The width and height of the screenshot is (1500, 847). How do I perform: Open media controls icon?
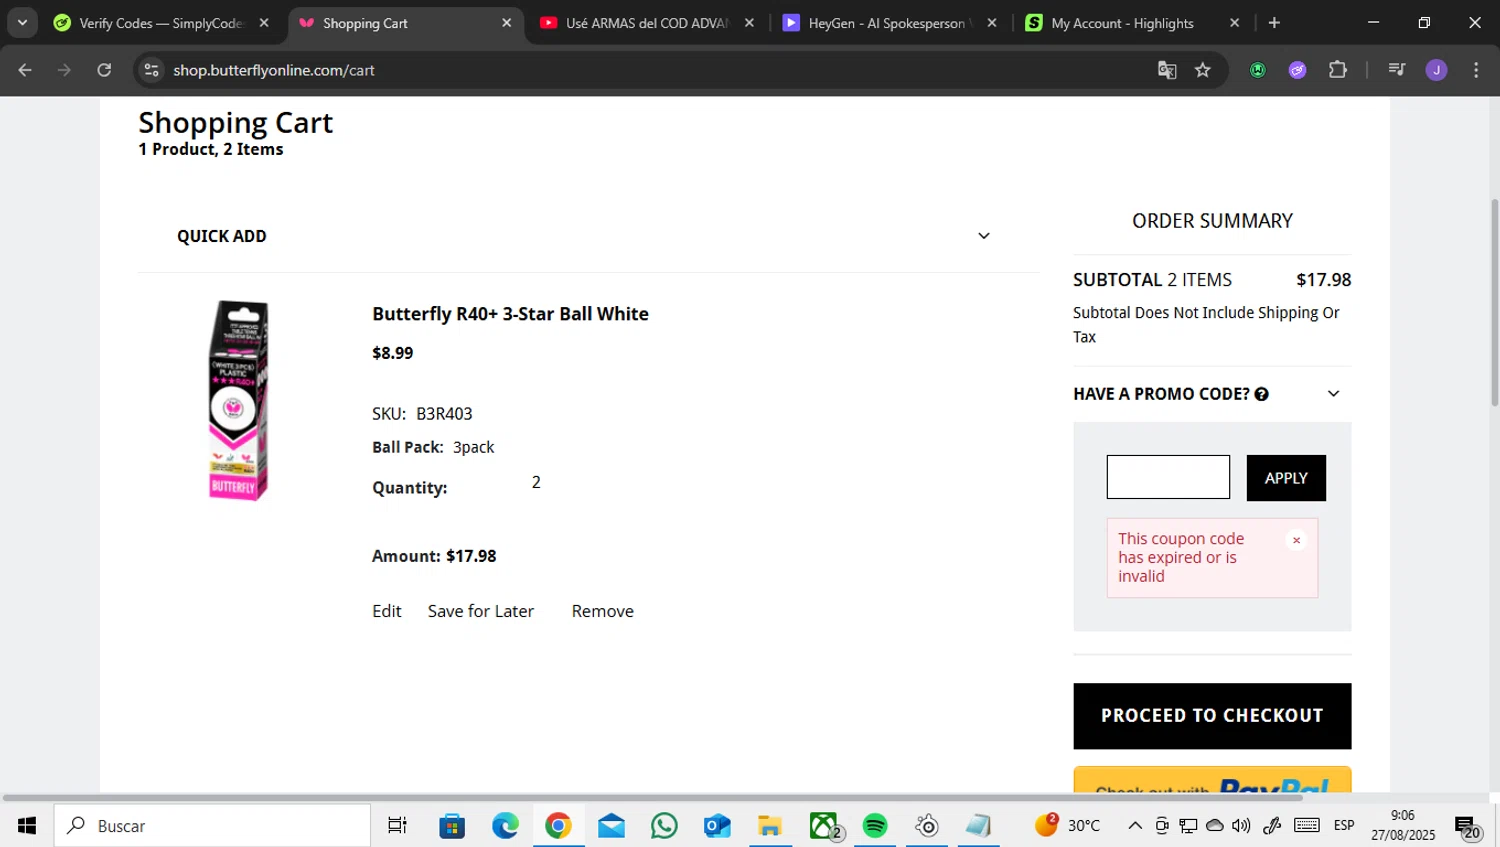pos(1397,70)
